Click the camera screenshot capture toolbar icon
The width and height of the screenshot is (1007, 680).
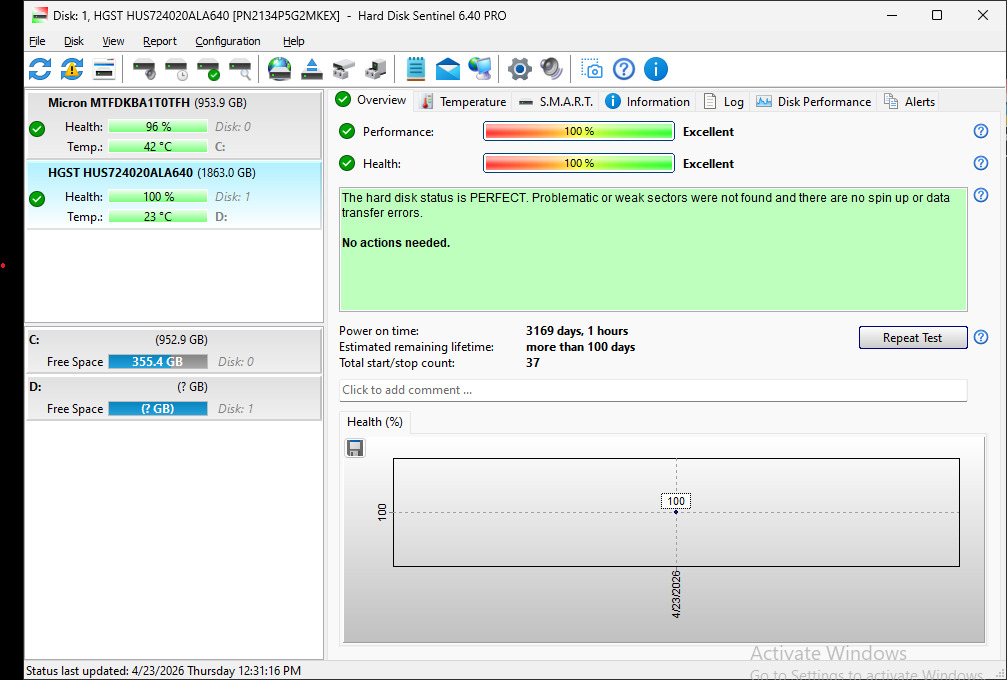tap(591, 69)
